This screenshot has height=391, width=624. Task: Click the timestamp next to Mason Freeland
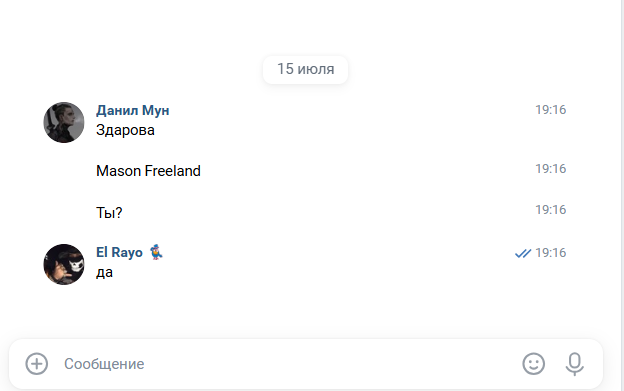[x=550, y=169]
